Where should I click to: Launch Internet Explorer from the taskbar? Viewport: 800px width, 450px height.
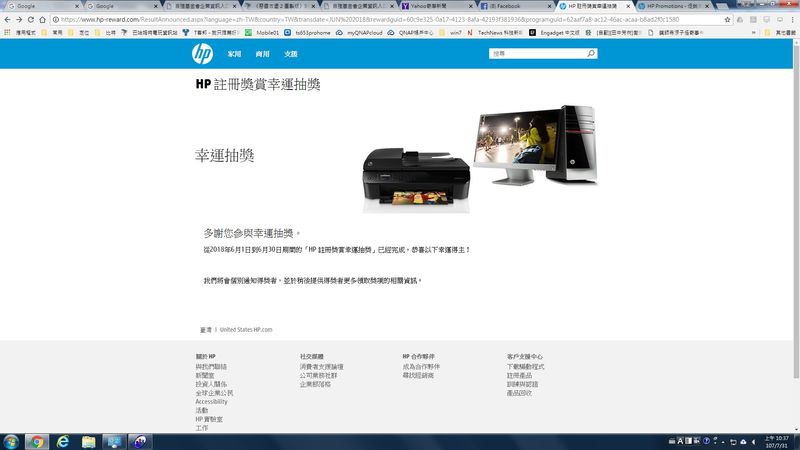[63, 442]
